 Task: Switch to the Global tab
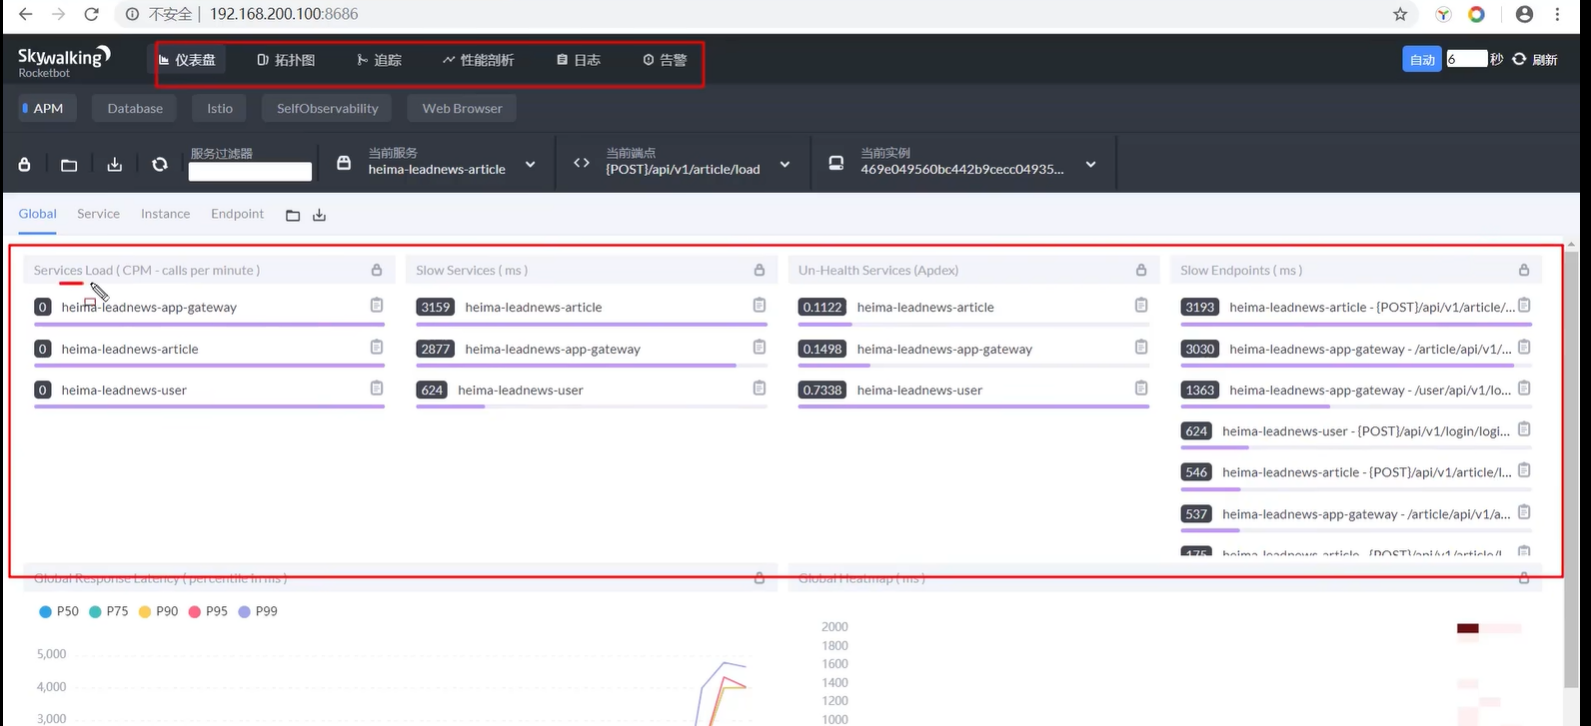pos(38,214)
